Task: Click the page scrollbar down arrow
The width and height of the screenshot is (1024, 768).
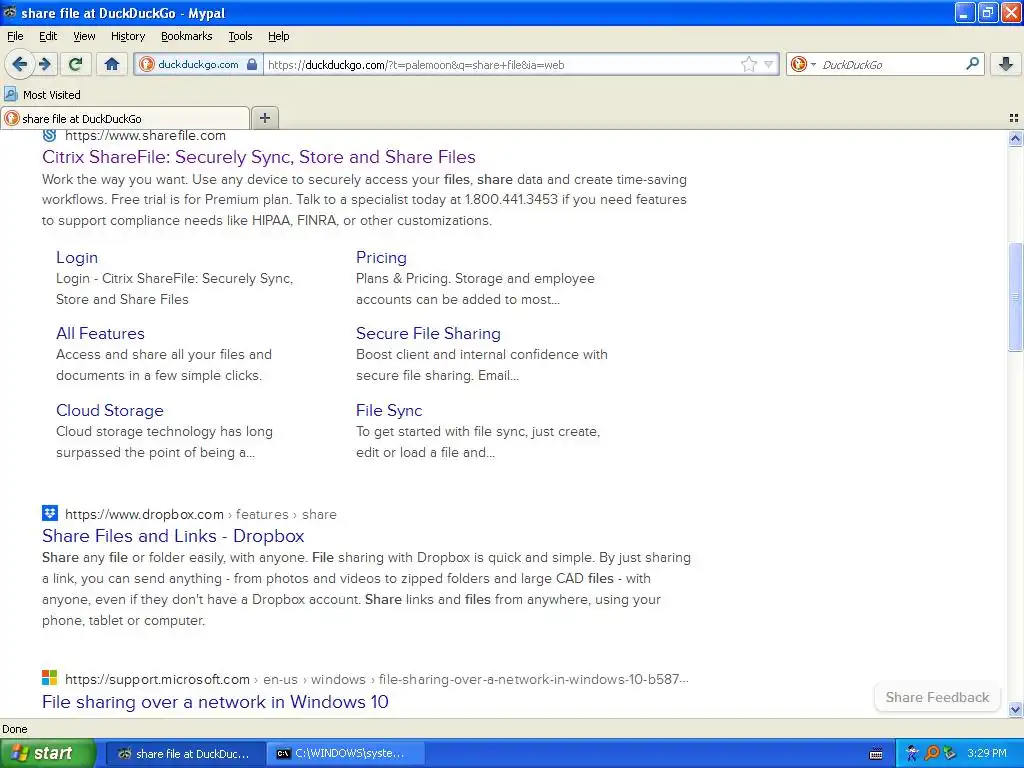Action: [1015, 709]
